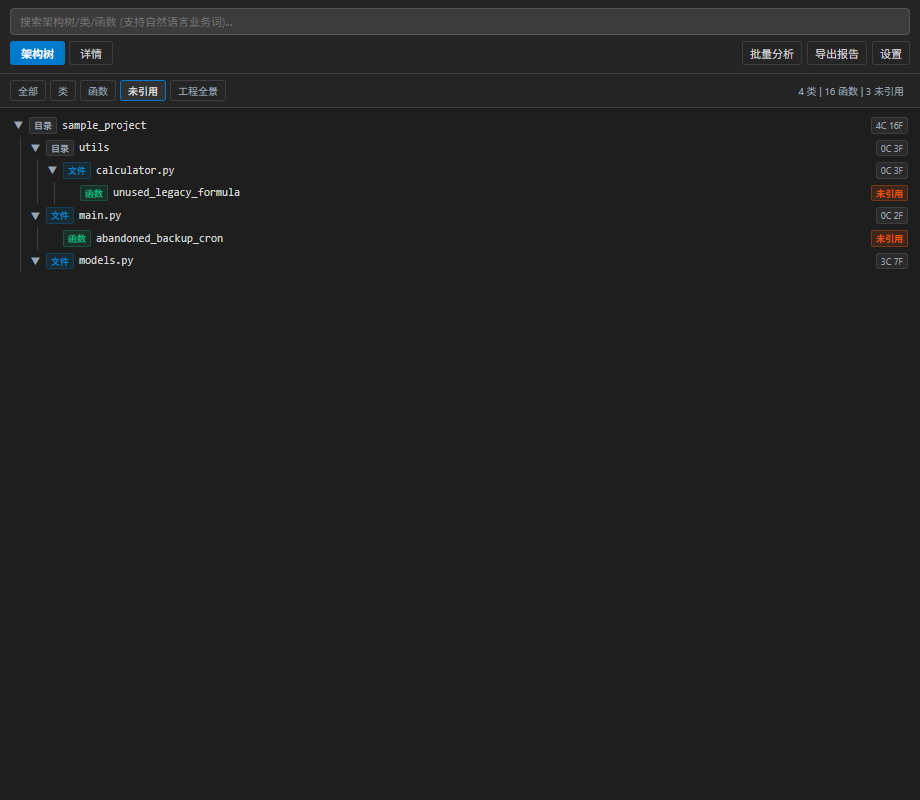Image resolution: width=920 pixels, height=800 pixels.
Task: Click 未引用 tag on unused_legacy_formula row
Action: pos(889,194)
